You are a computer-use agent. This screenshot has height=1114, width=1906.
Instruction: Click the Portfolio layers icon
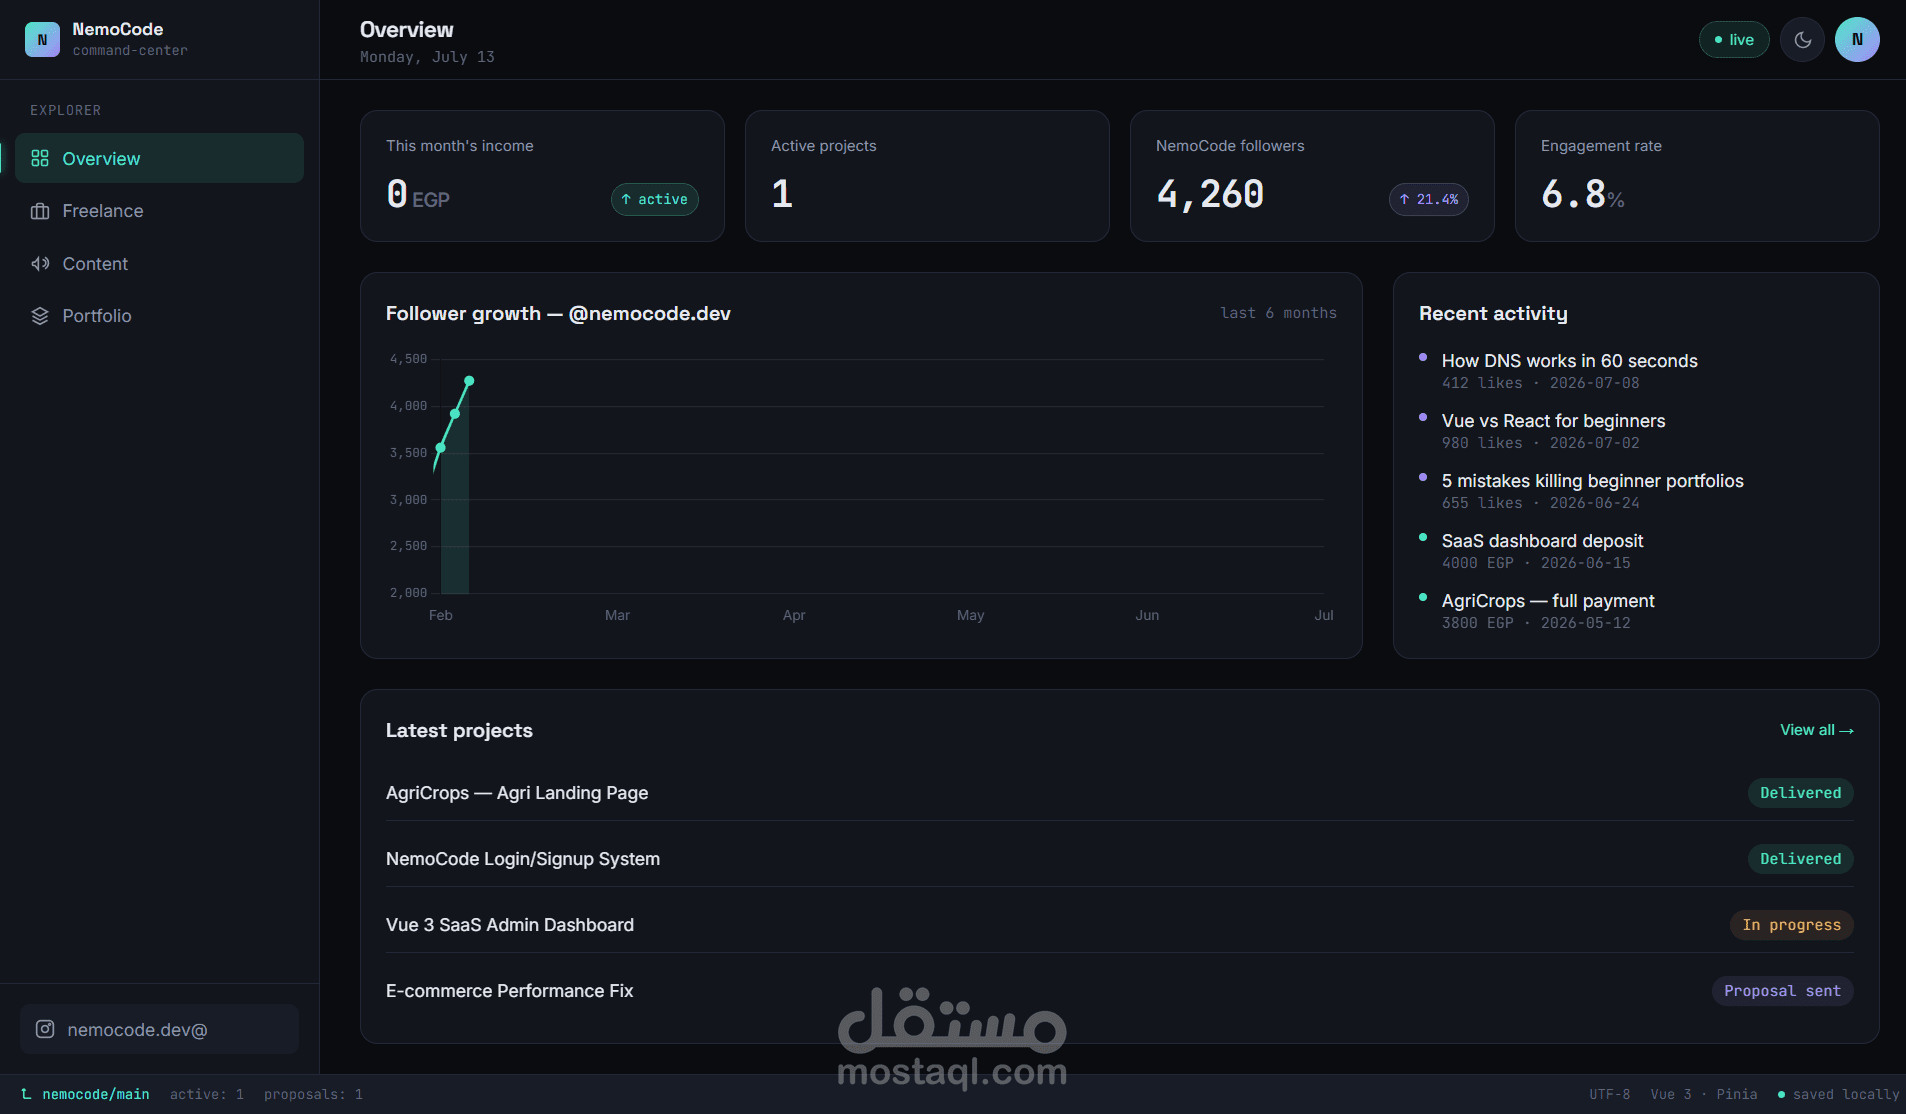[40, 316]
